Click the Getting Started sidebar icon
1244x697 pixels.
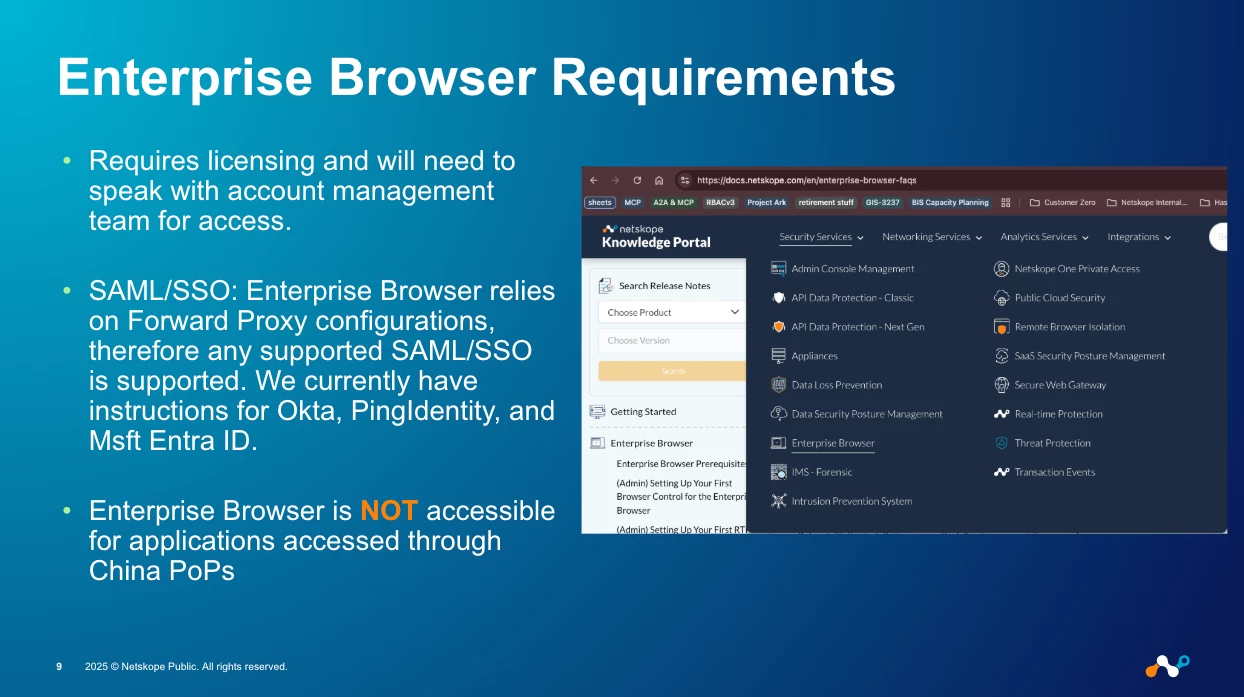point(597,412)
